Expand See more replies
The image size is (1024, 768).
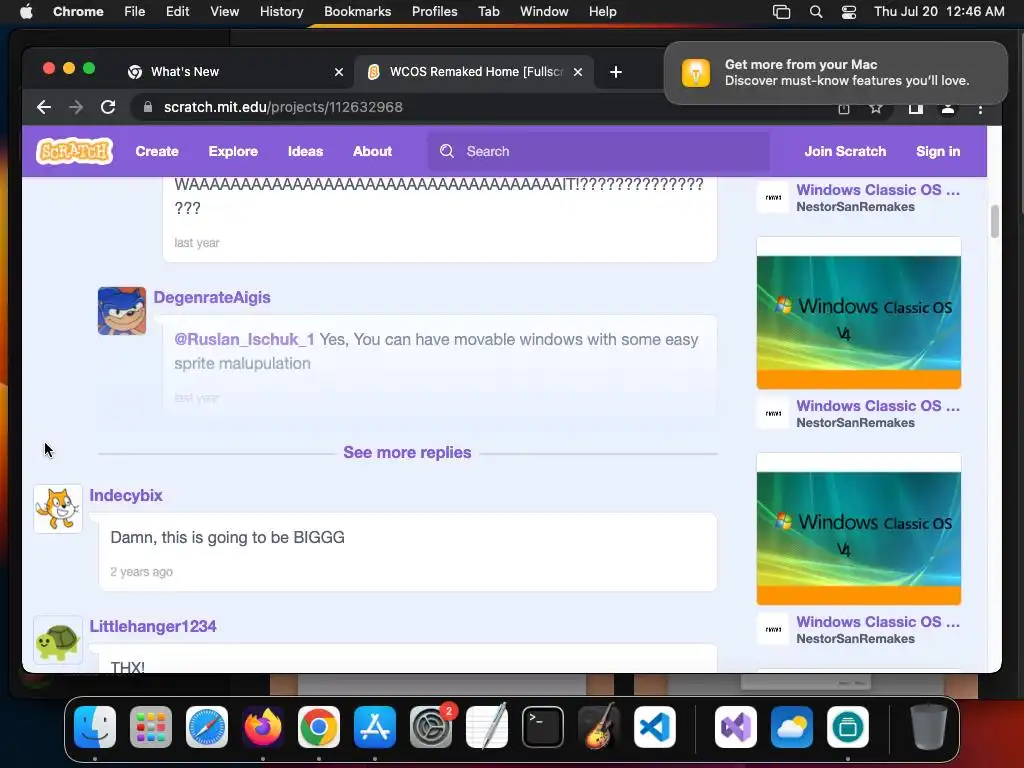pos(407,453)
